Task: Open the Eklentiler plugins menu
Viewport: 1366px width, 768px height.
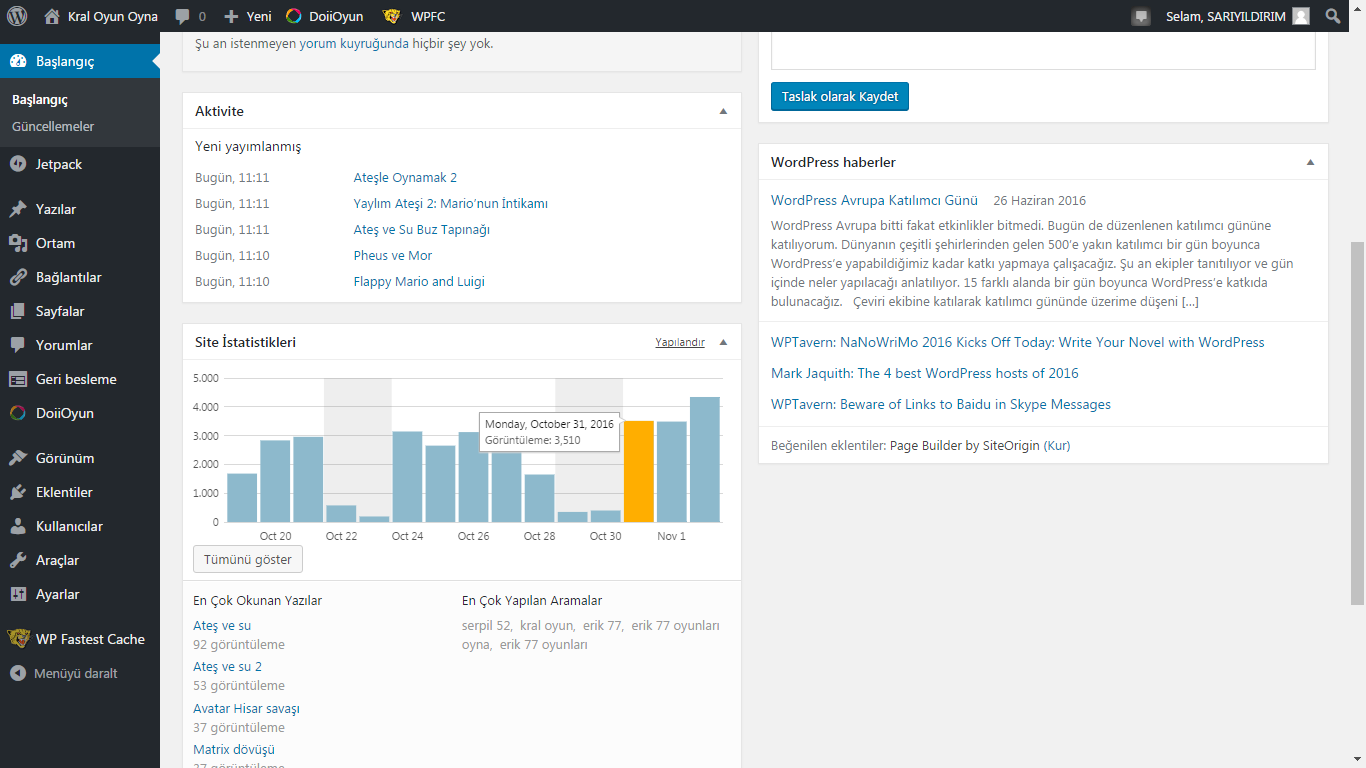Action: click(80, 492)
